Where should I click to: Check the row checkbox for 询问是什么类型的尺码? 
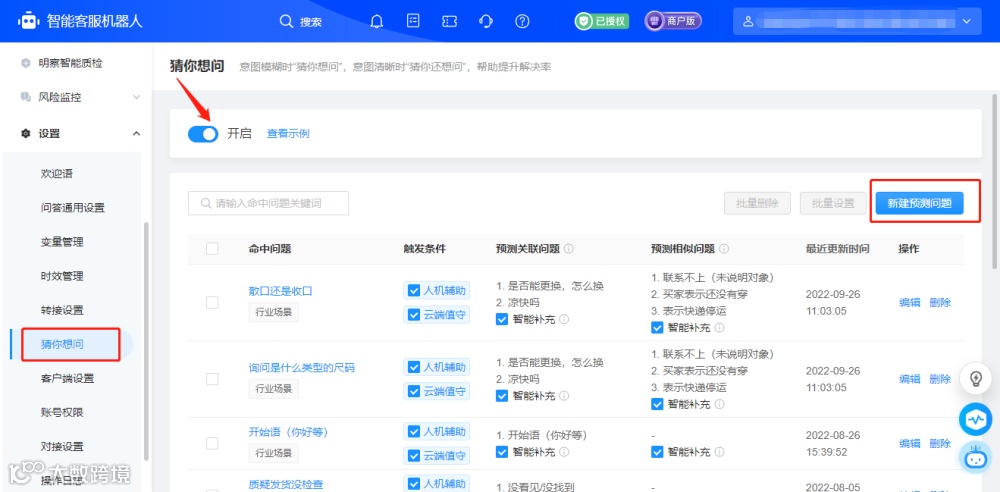click(x=212, y=379)
